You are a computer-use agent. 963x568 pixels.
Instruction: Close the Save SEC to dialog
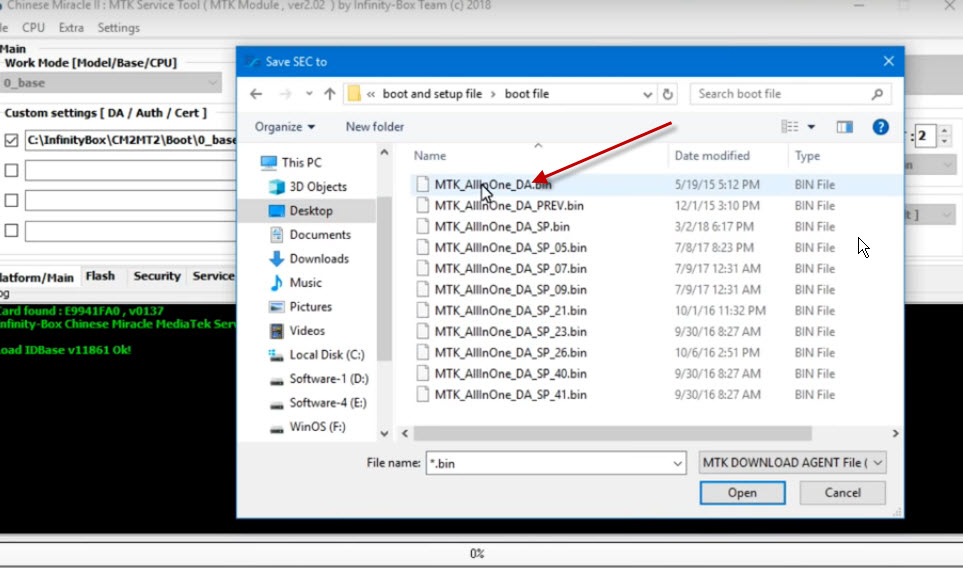pyautogui.click(x=889, y=61)
